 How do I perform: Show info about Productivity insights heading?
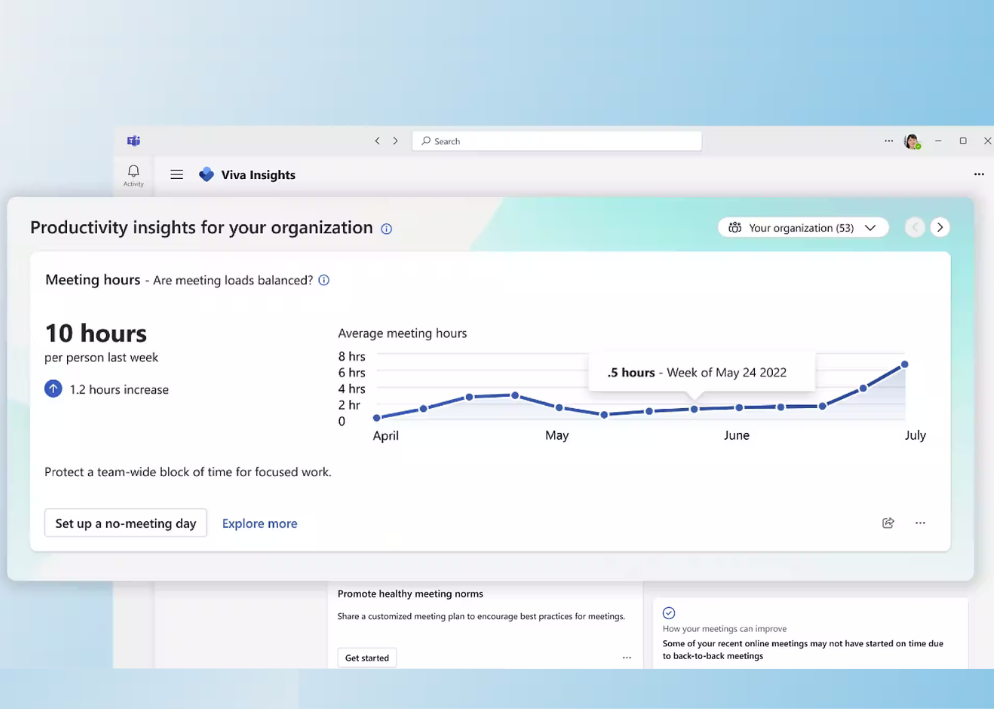coord(386,229)
